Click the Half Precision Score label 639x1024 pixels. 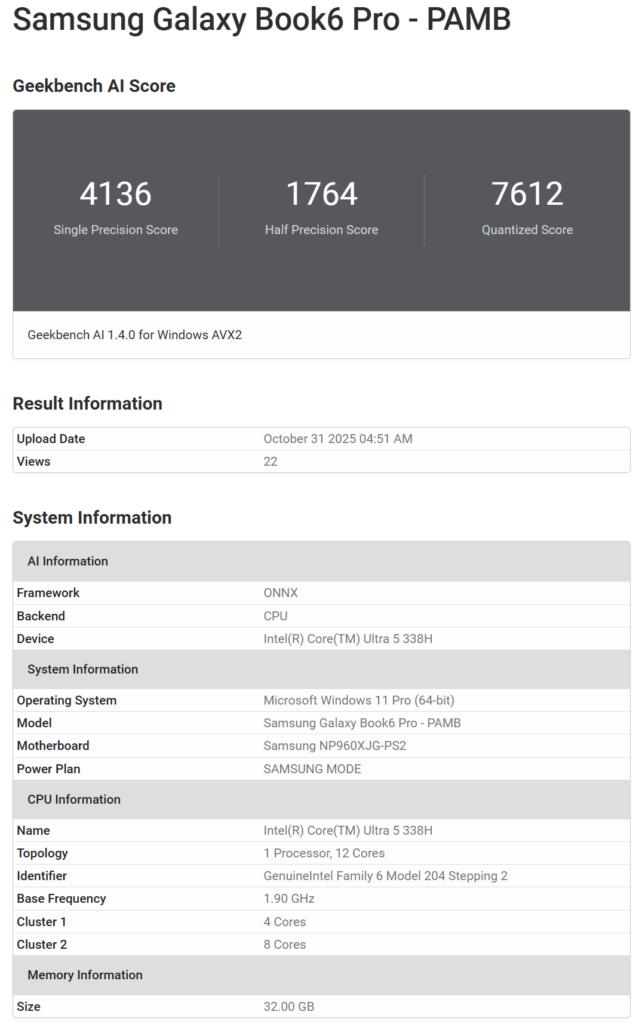[321, 230]
